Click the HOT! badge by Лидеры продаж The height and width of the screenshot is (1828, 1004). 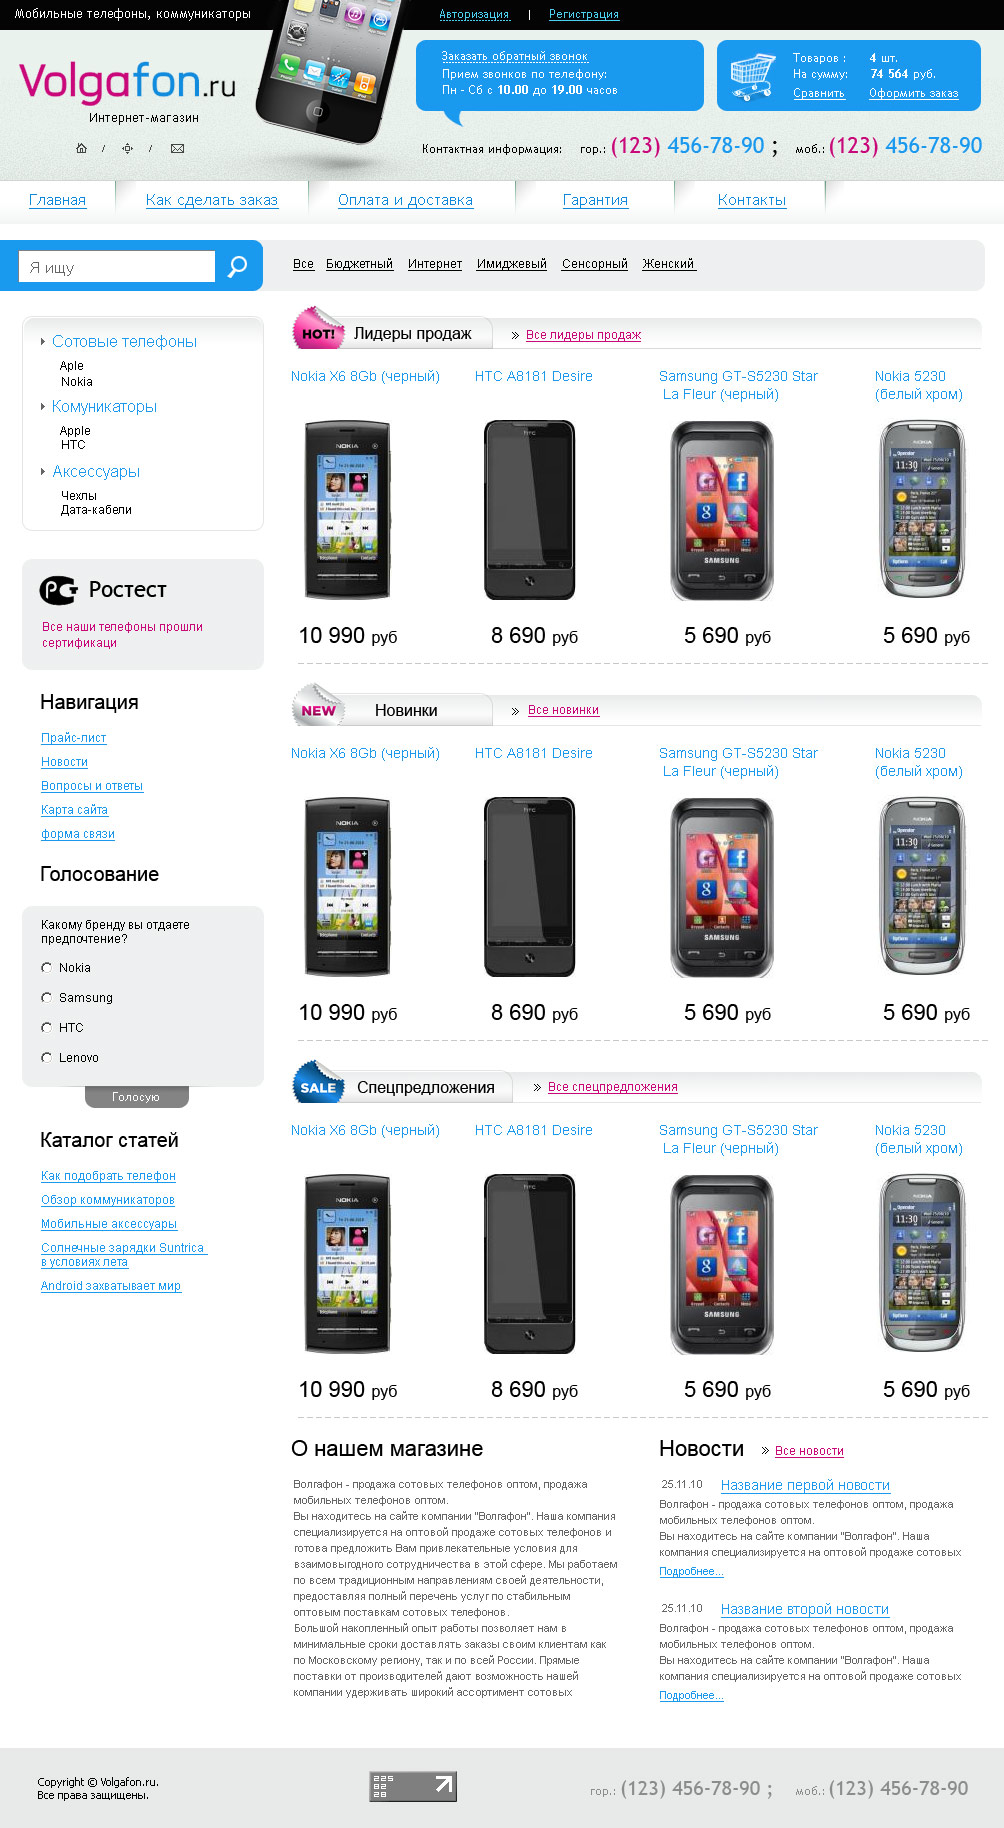pyautogui.click(x=318, y=329)
